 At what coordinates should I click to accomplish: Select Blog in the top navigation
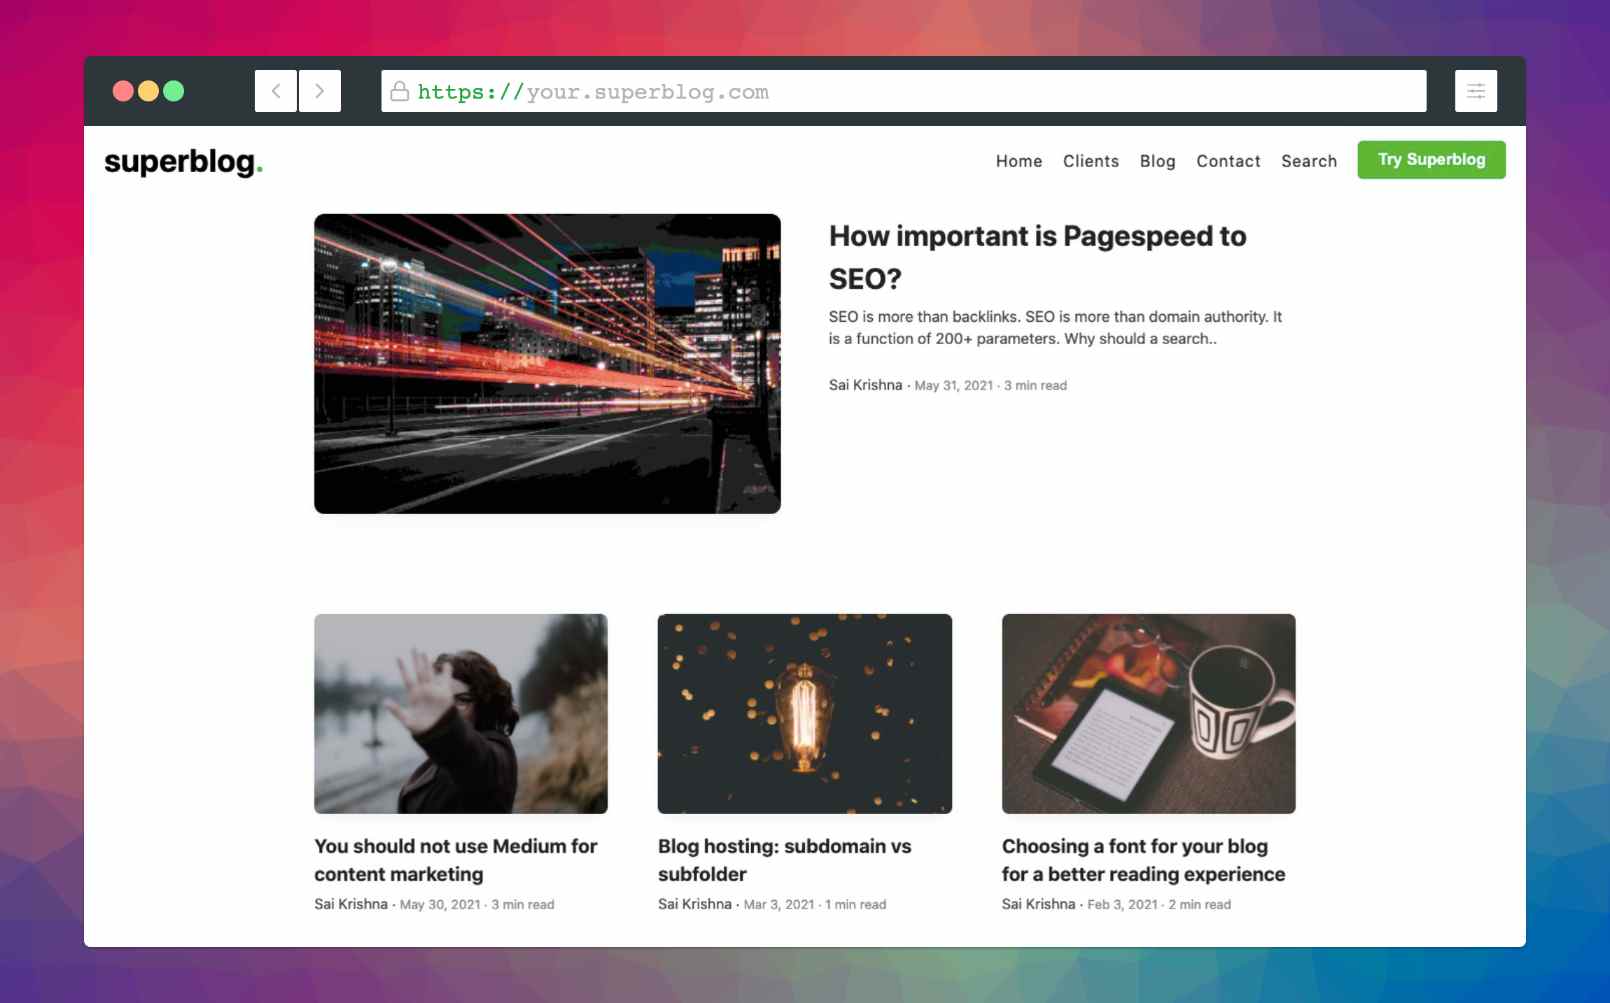click(x=1157, y=161)
